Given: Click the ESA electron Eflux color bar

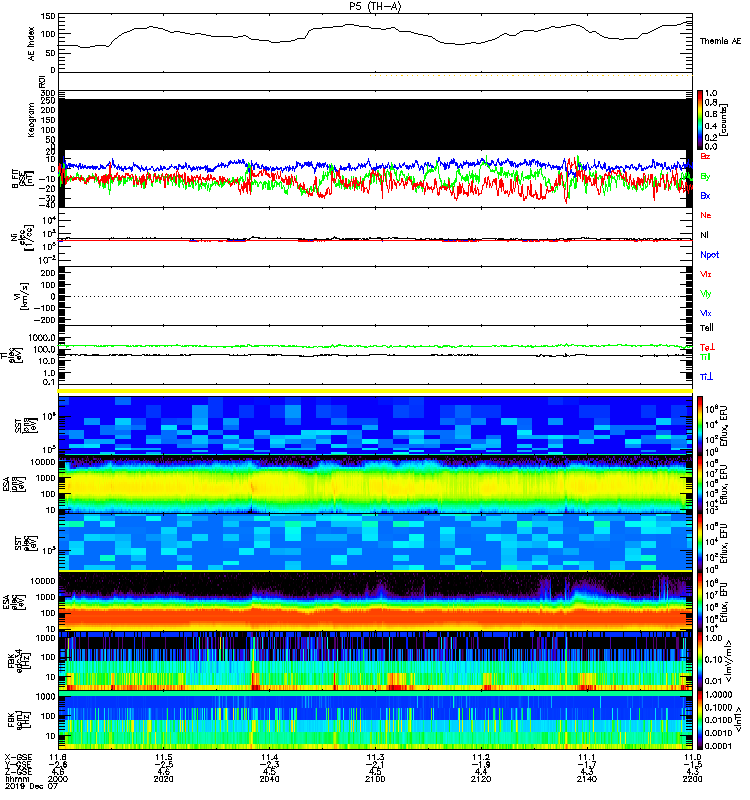Looking at the screenshot, I should [701, 601].
